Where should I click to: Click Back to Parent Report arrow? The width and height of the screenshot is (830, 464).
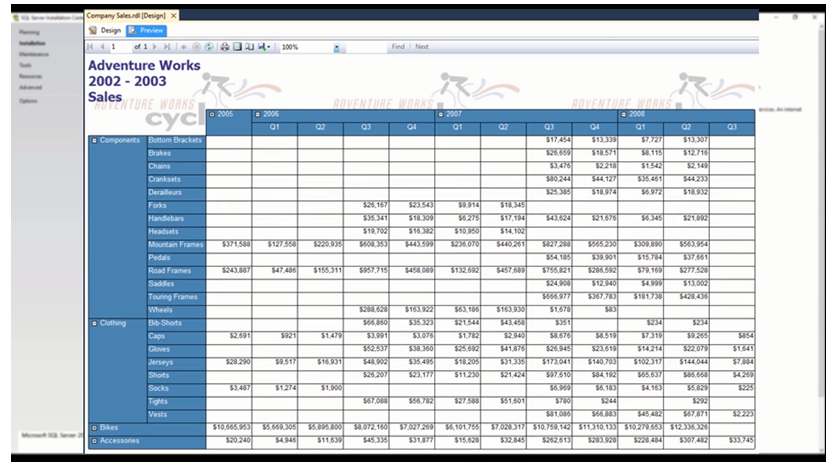(184, 47)
